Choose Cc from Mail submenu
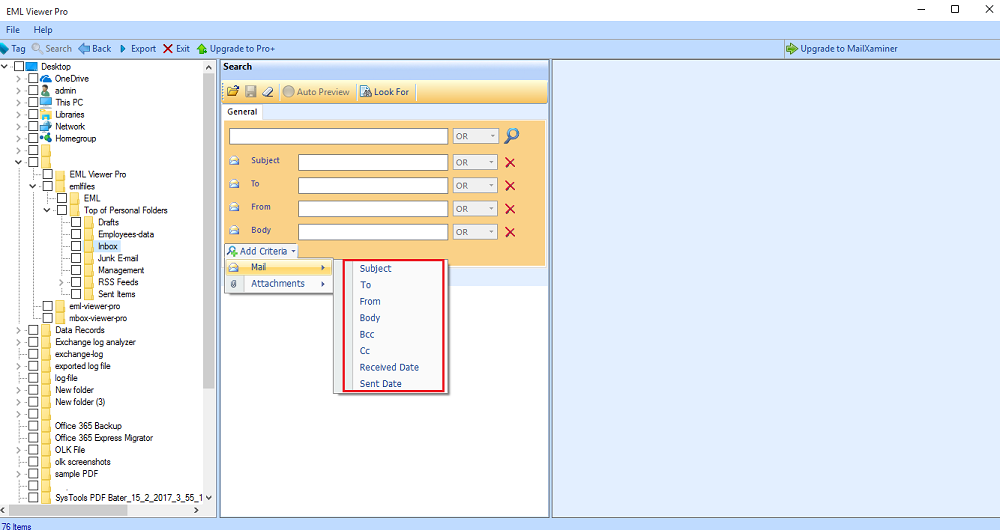1000x530 pixels. (365, 351)
